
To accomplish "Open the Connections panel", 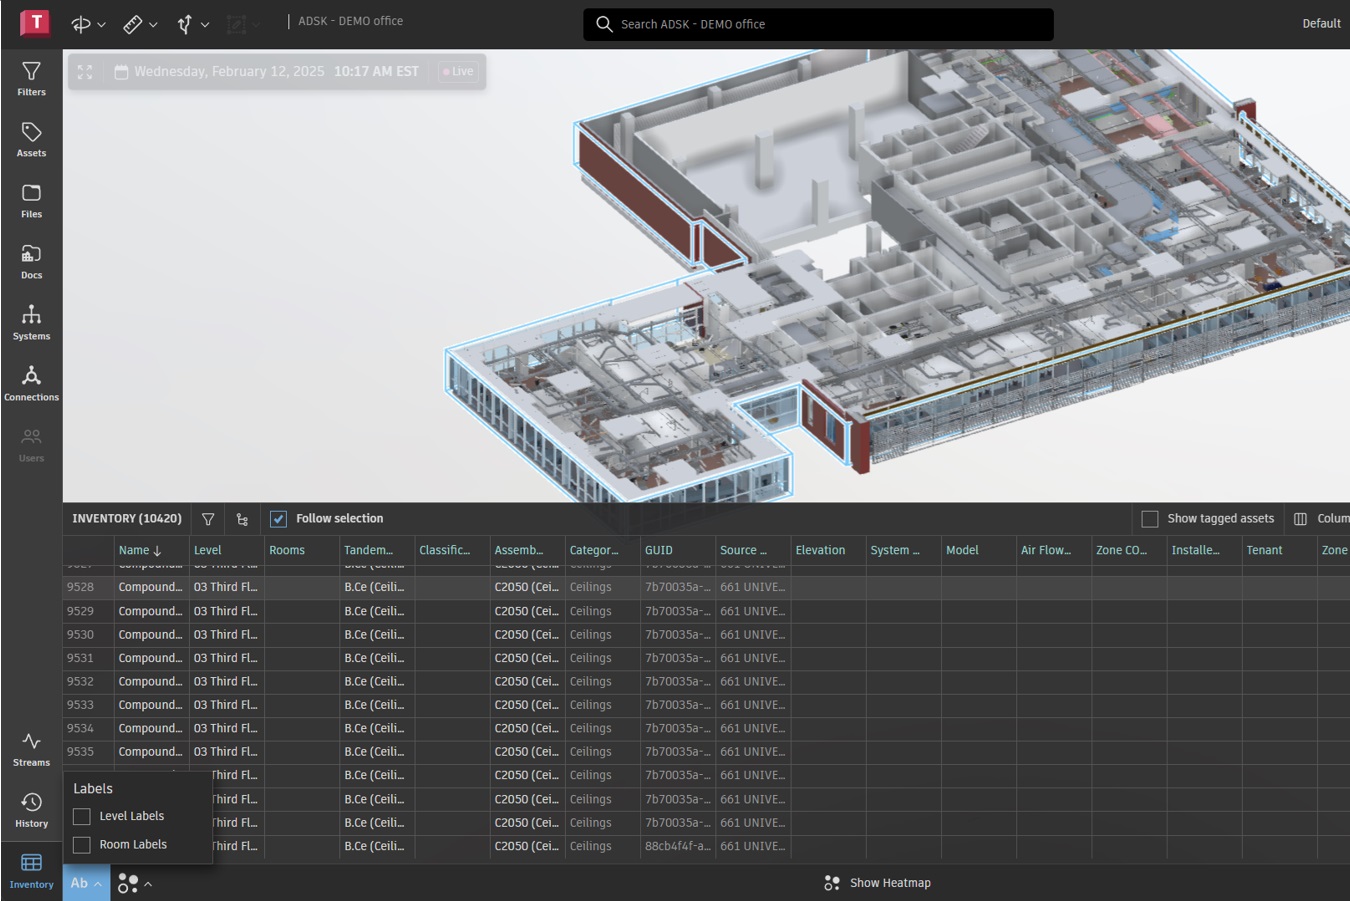I will 31,383.
